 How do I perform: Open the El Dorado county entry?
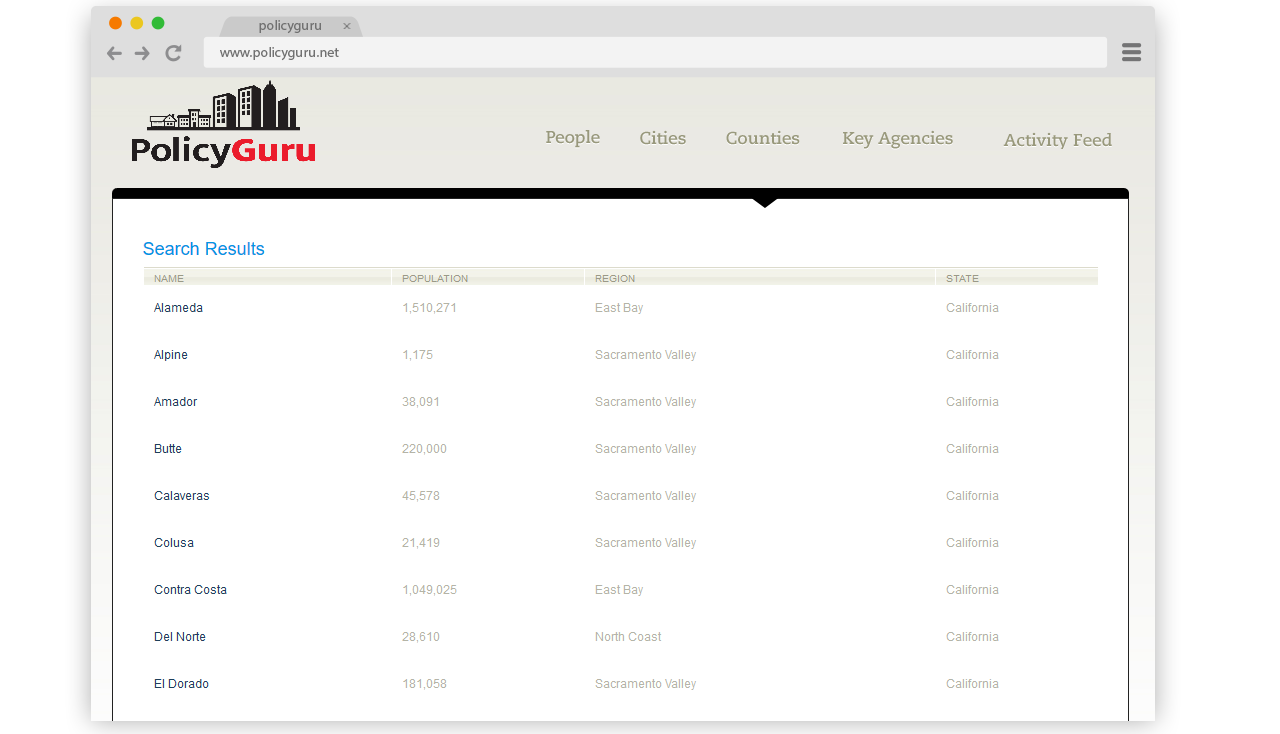coord(181,684)
